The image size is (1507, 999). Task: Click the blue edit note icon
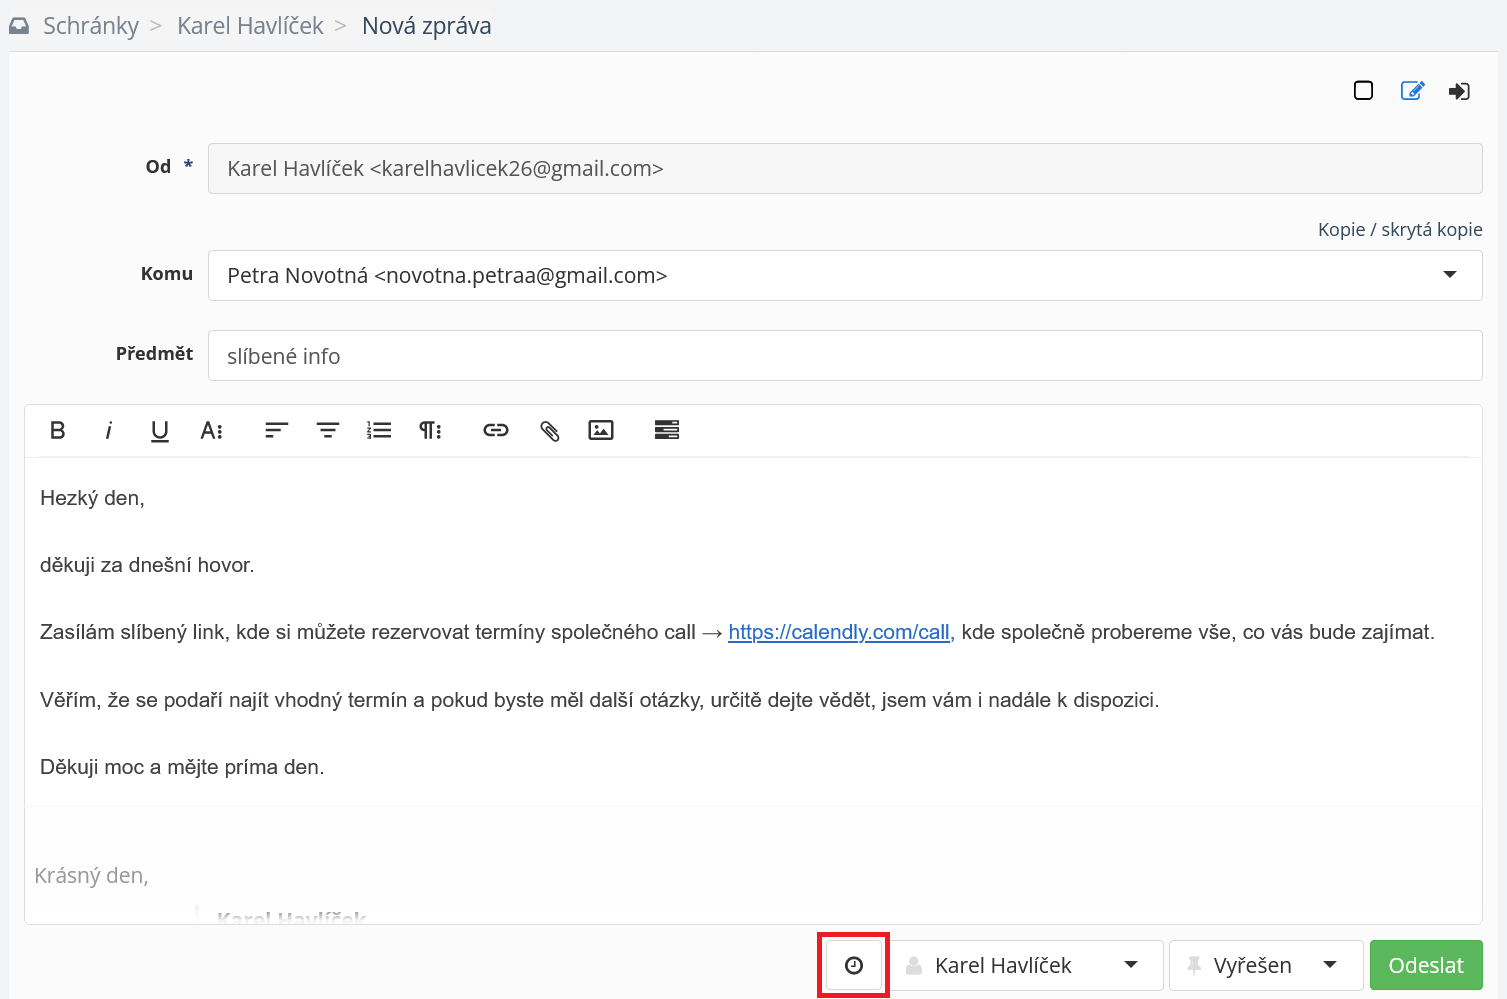click(1412, 91)
